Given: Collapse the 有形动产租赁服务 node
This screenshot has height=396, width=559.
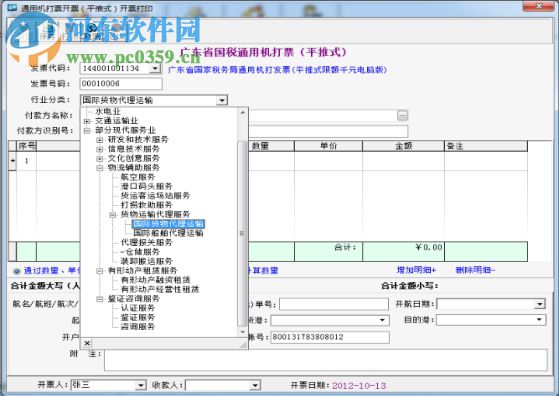Looking at the screenshot, I should 100,271.
